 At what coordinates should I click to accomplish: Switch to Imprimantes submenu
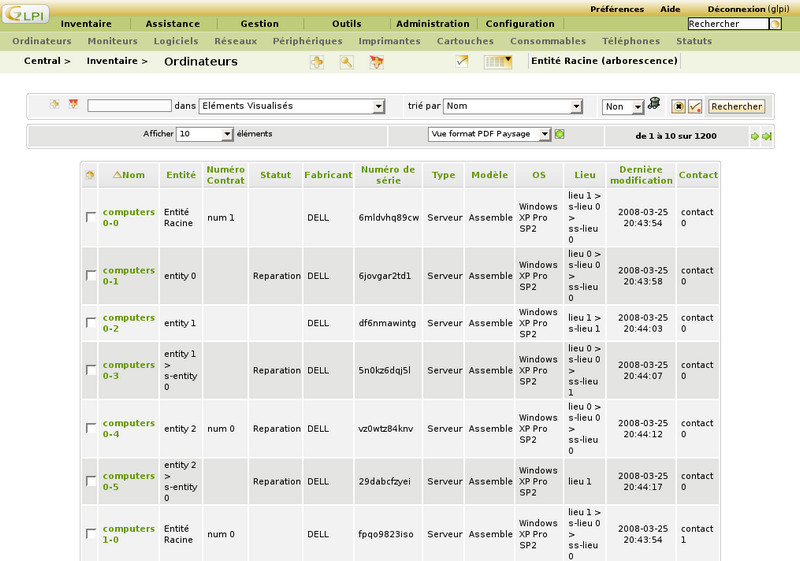tap(389, 41)
